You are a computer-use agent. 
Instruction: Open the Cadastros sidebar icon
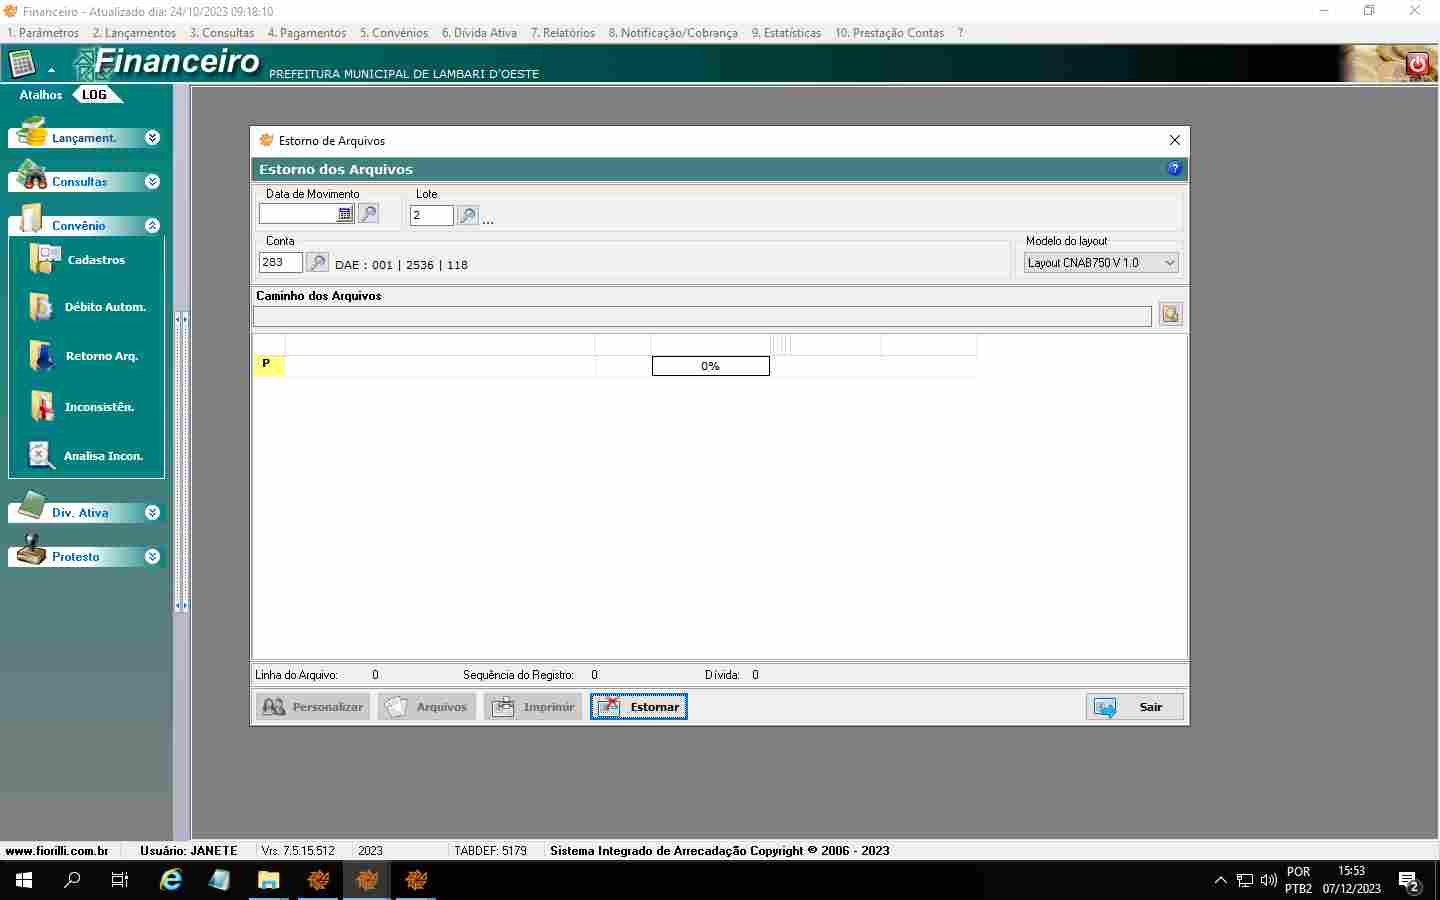[x=45, y=259]
